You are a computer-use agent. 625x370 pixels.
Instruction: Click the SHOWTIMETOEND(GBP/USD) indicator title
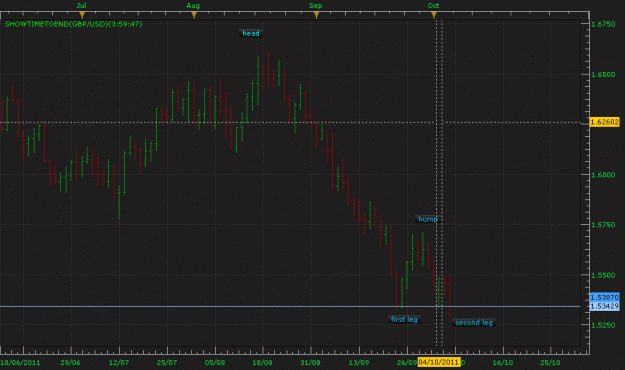coord(73,24)
